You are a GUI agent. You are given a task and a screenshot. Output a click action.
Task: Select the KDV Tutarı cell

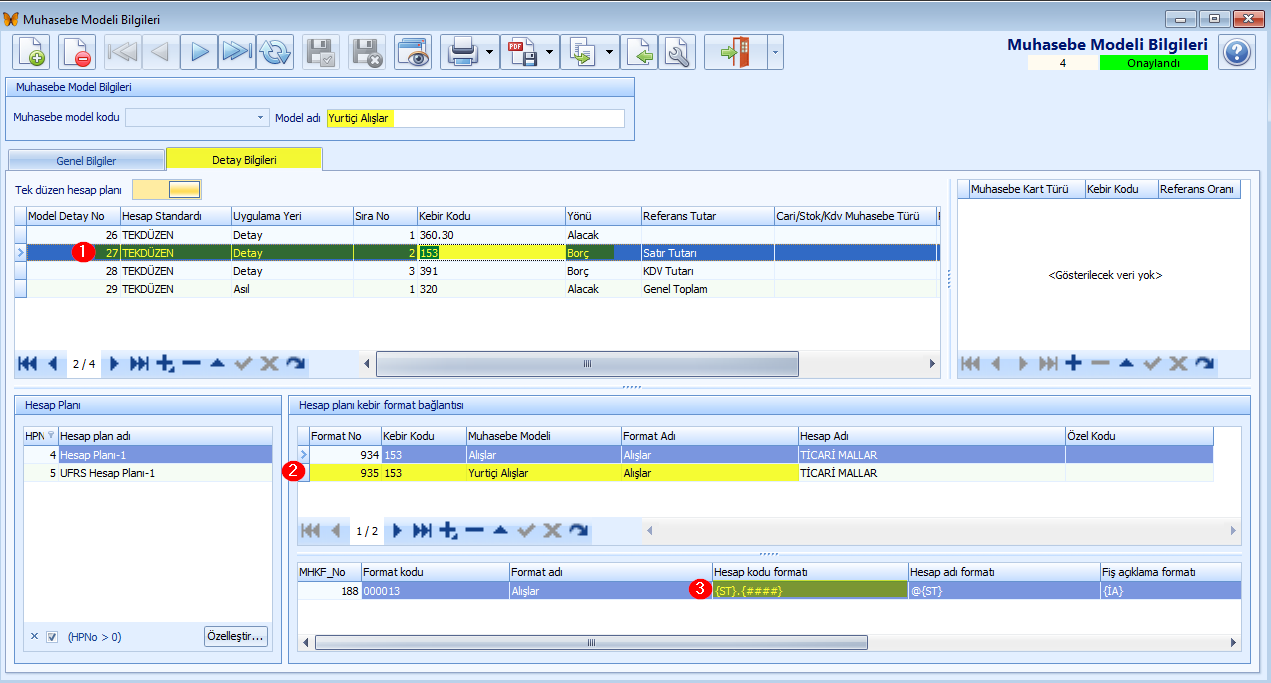tap(707, 271)
